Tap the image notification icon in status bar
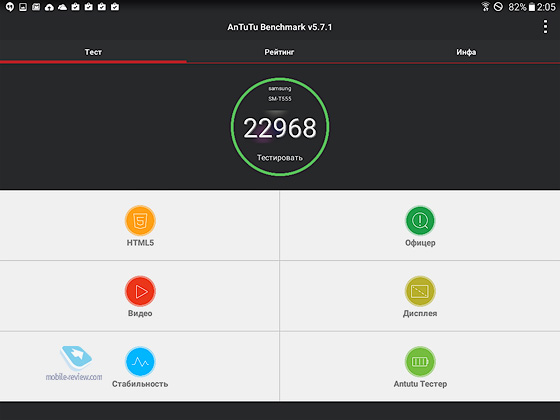This screenshot has height=420, width=560. click(x=23, y=7)
